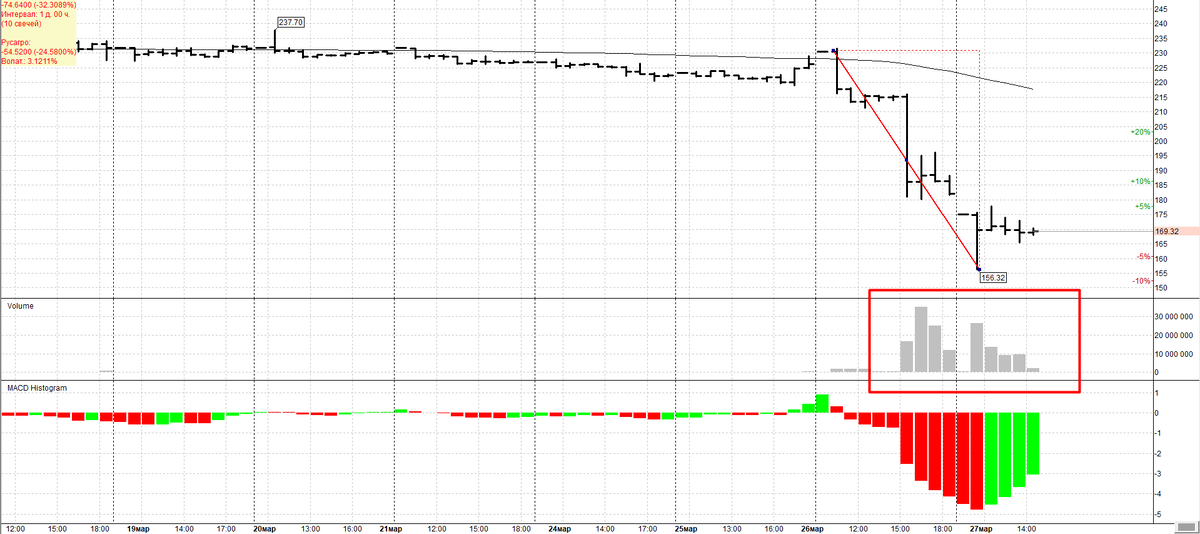Click the 156.32 low price label
Screen dimensions: 1200x534
pos(992,278)
